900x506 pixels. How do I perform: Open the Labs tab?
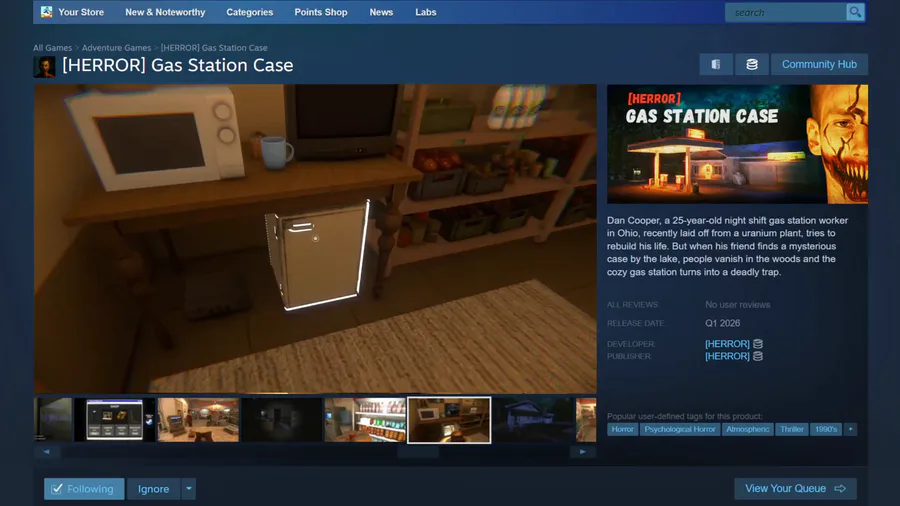(426, 12)
